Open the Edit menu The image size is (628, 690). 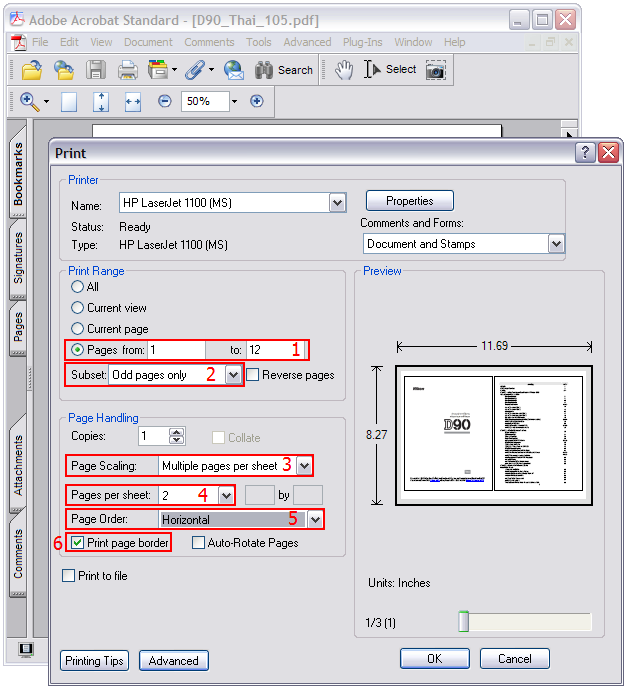(x=69, y=42)
